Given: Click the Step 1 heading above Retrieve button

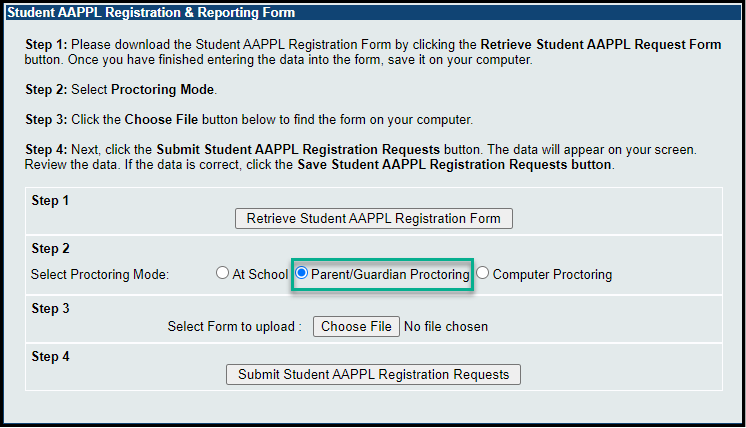Looking at the screenshot, I should (x=50, y=200).
